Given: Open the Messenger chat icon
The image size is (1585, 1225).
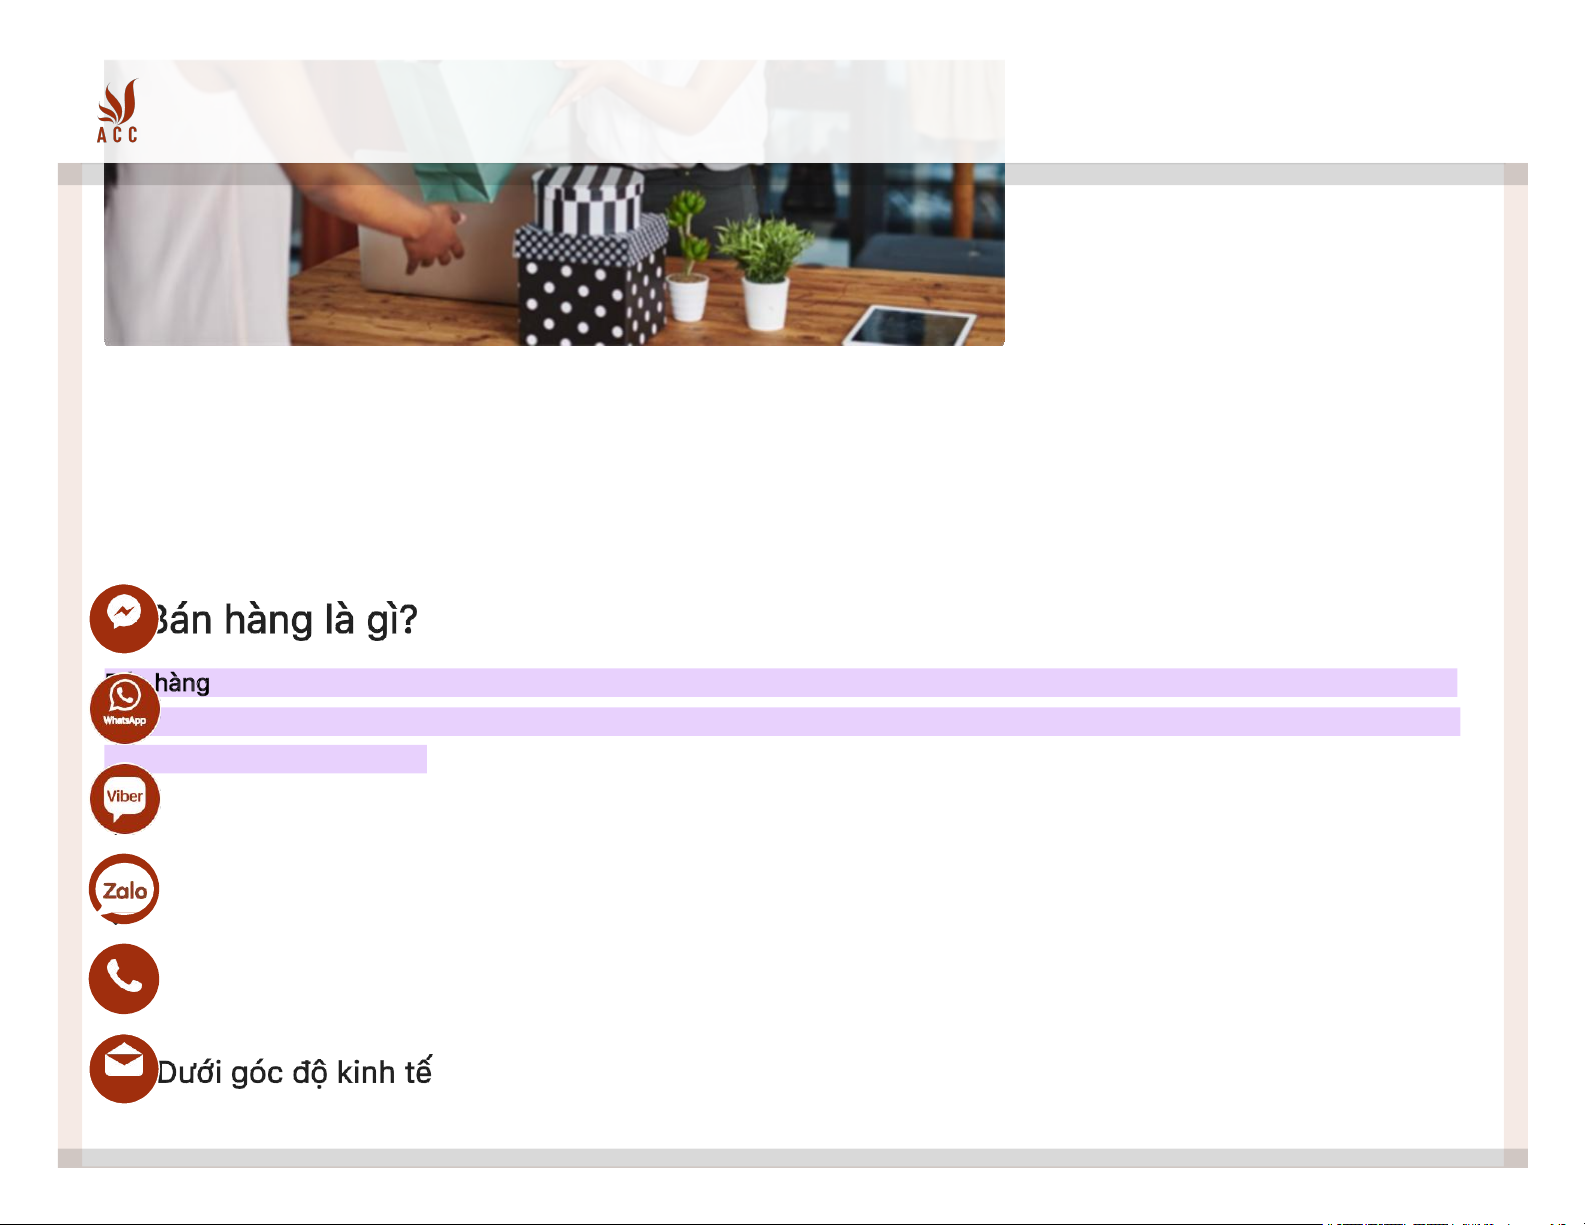Looking at the screenshot, I should (124, 618).
